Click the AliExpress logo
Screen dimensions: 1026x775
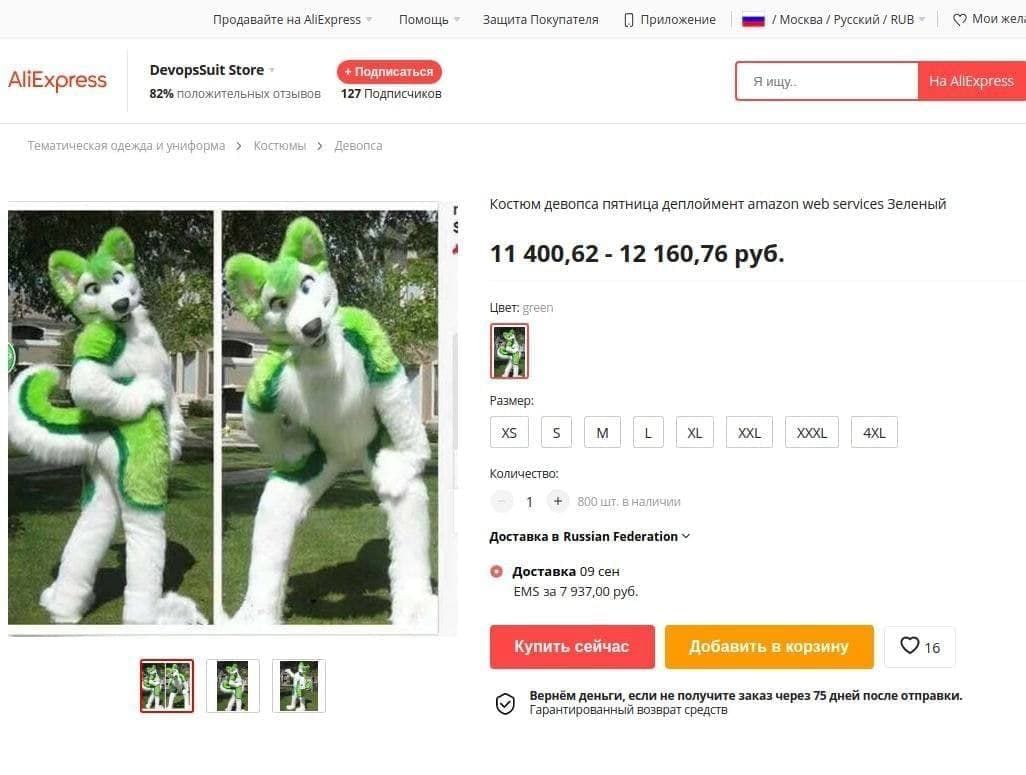pyautogui.click(x=58, y=81)
